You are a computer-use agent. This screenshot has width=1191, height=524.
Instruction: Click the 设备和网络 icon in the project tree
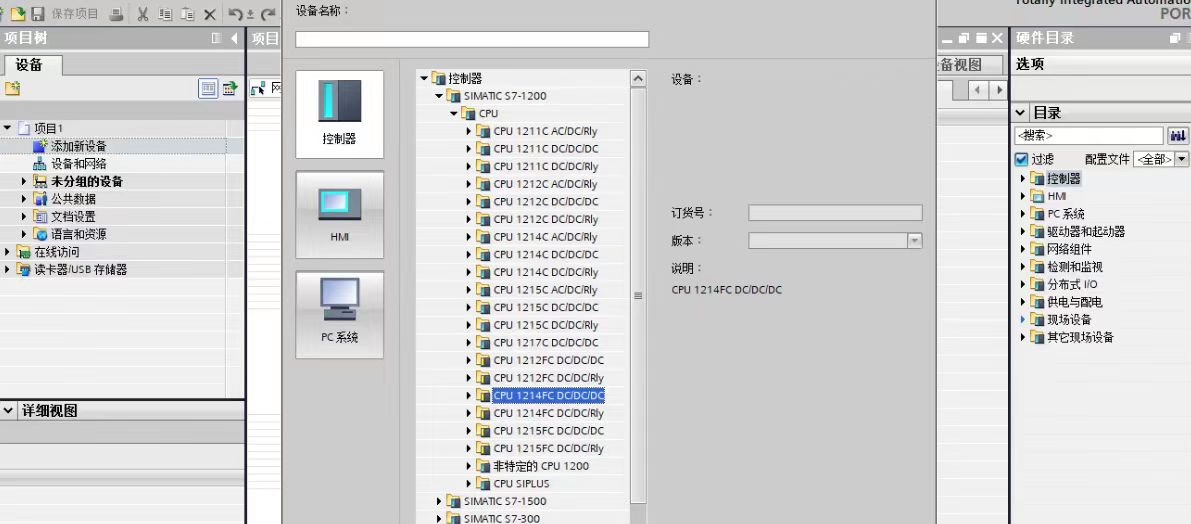click(40, 164)
